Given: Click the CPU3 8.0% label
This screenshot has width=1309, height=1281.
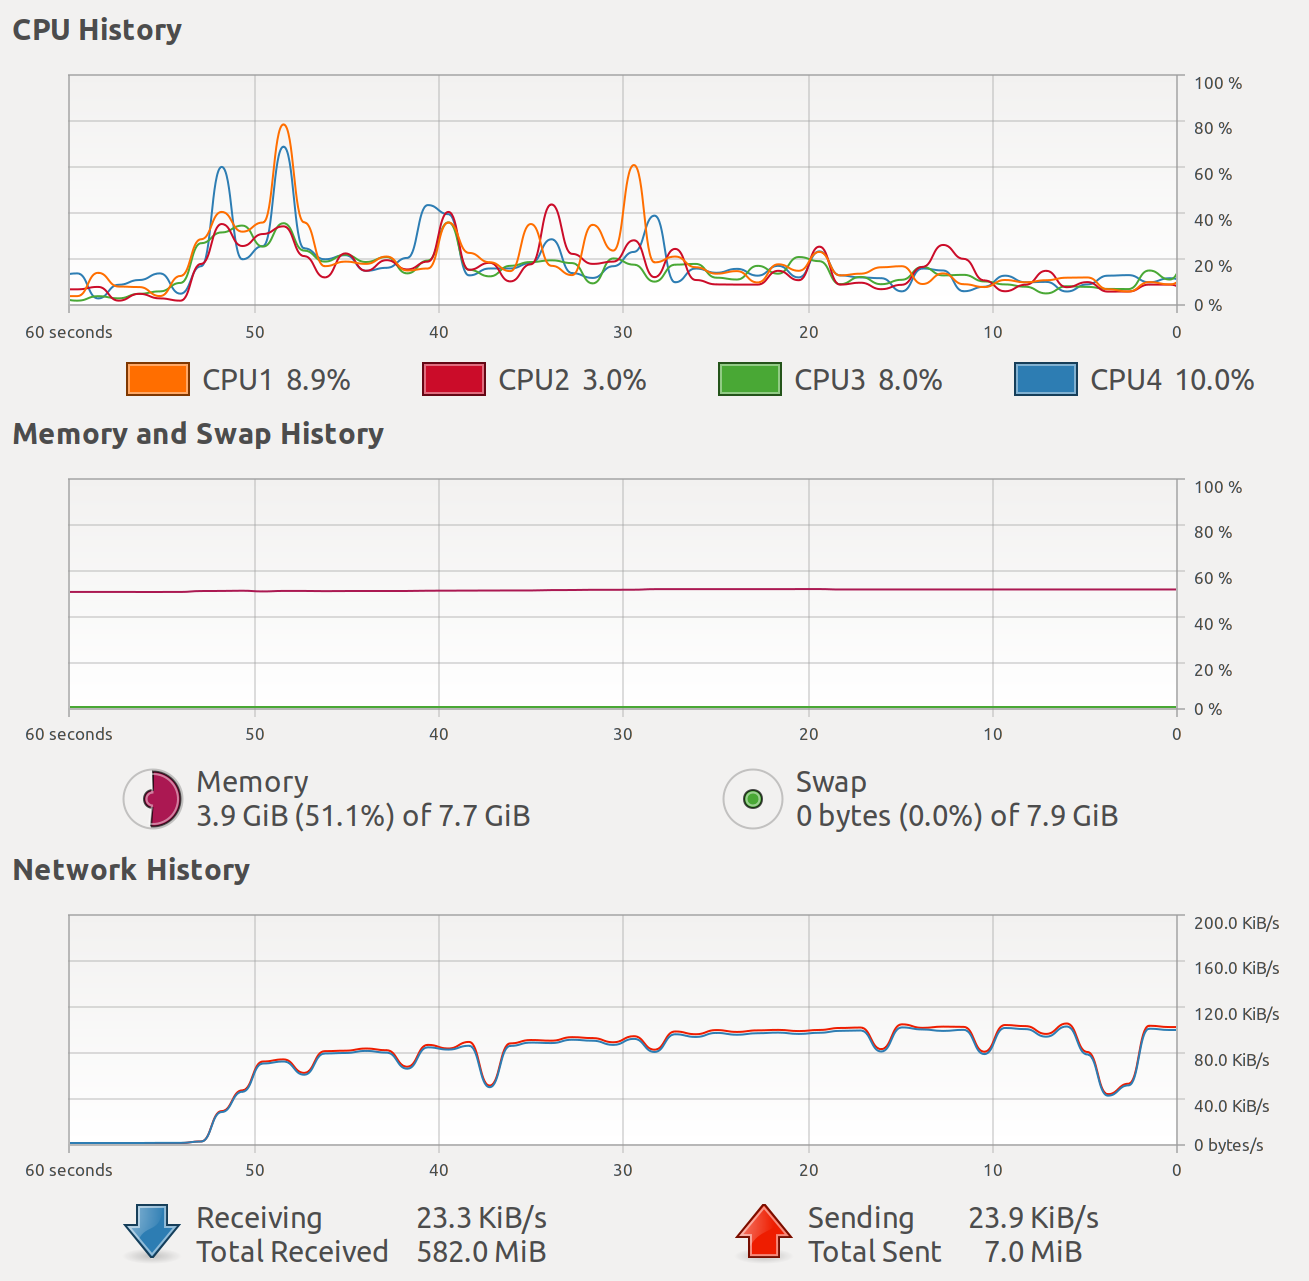Looking at the screenshot, I should [868, 380].
